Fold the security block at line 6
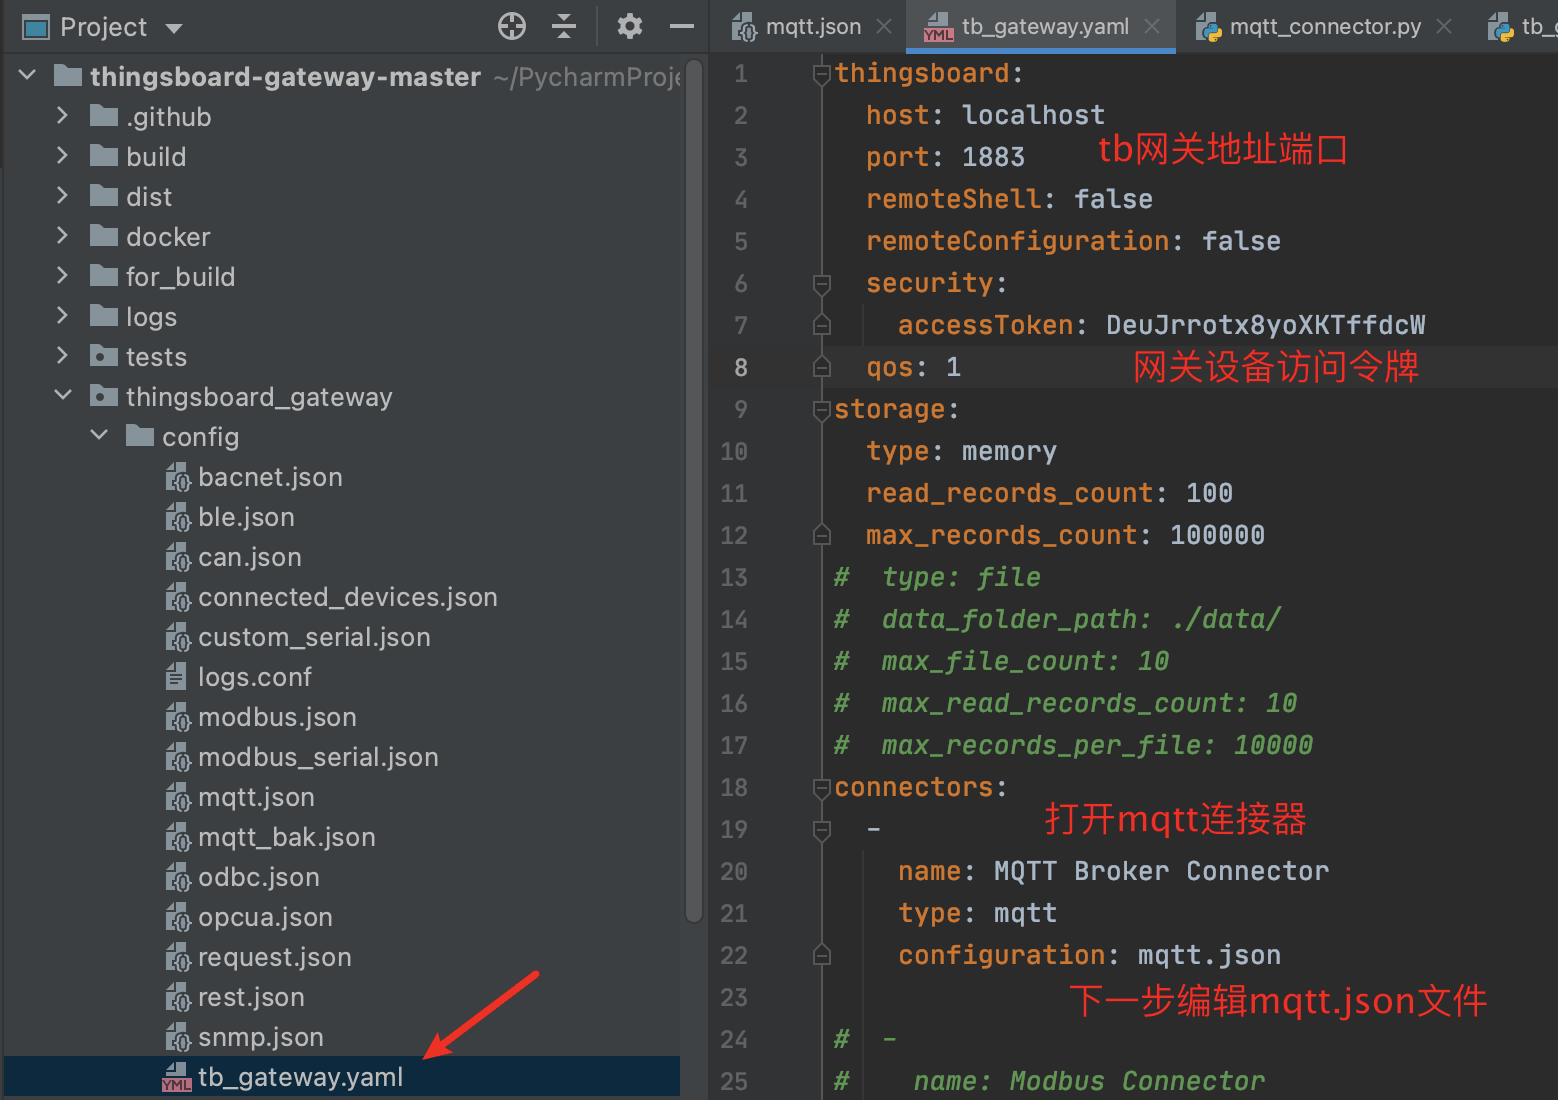1558x1100 pixels. click(822, 283)
